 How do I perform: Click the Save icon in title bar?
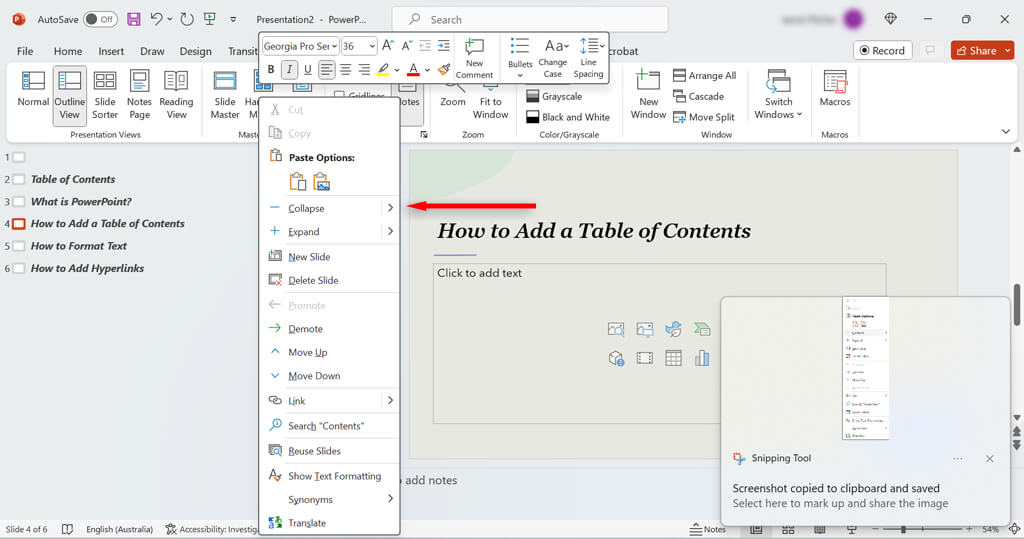click(x=132, y=19)
